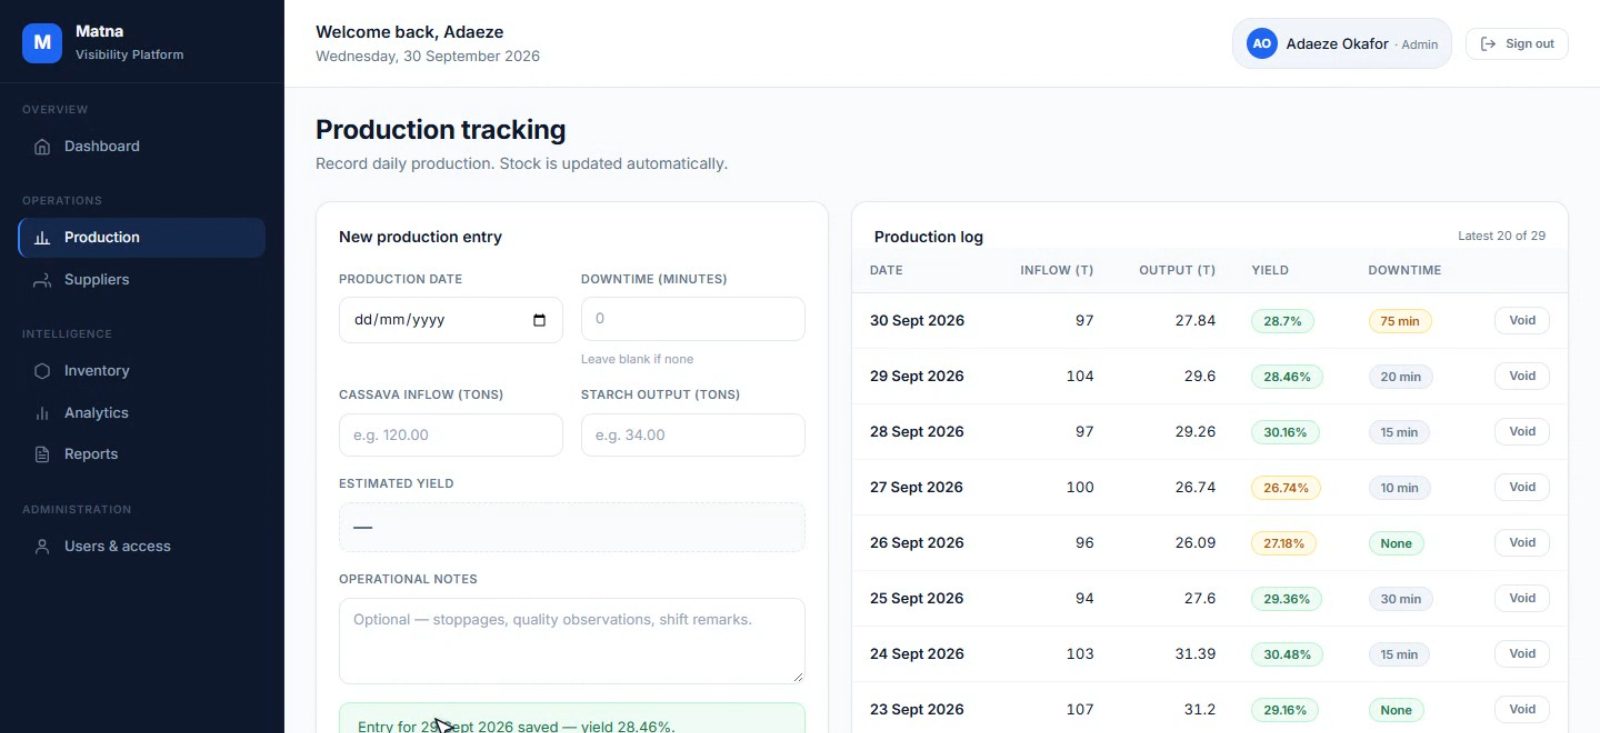Click the Reports document icon
The height and width of the screenshot is (733, 1600).
[42, 454]
